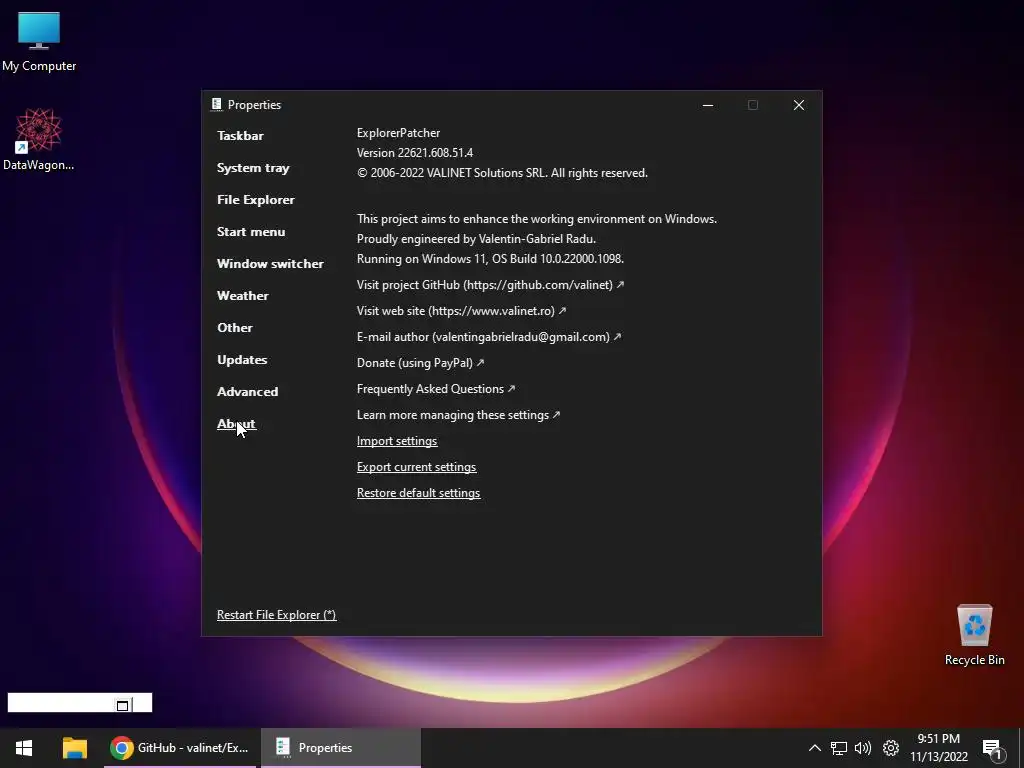The width and height of the screenshot is (1024, 768).
Task: Switch to the Window switcher section
Action: (x=270, y=264)
